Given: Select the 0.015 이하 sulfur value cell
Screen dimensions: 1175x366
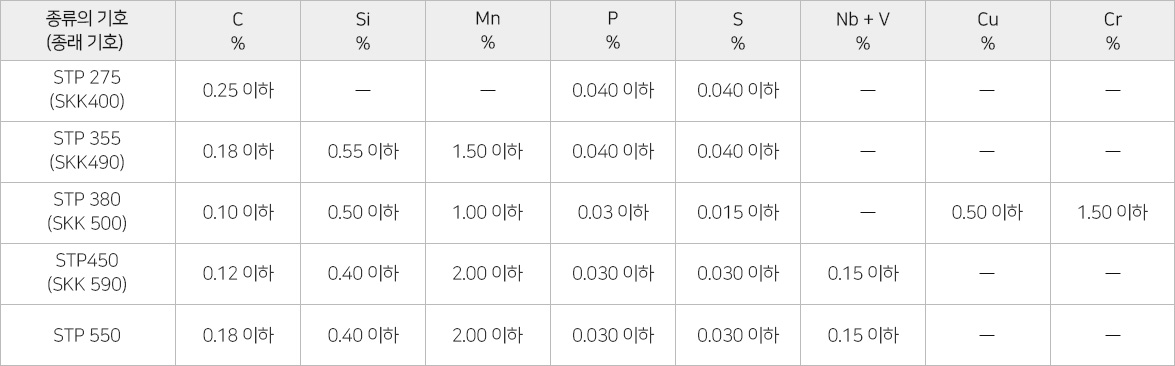Looking at the screenshot, I should (738, 212).
